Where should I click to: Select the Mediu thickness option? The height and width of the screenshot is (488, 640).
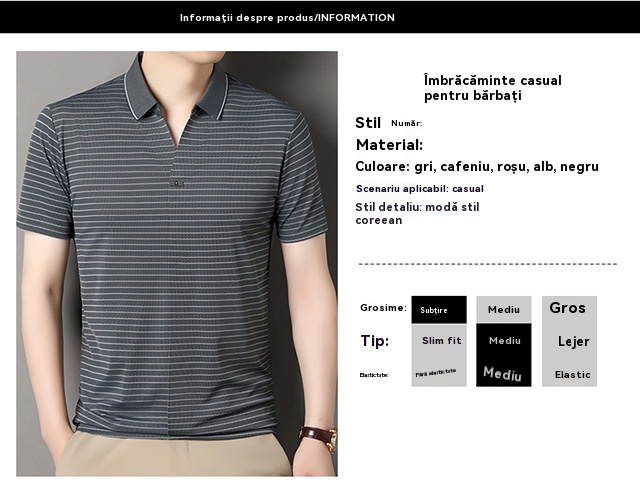503,310
